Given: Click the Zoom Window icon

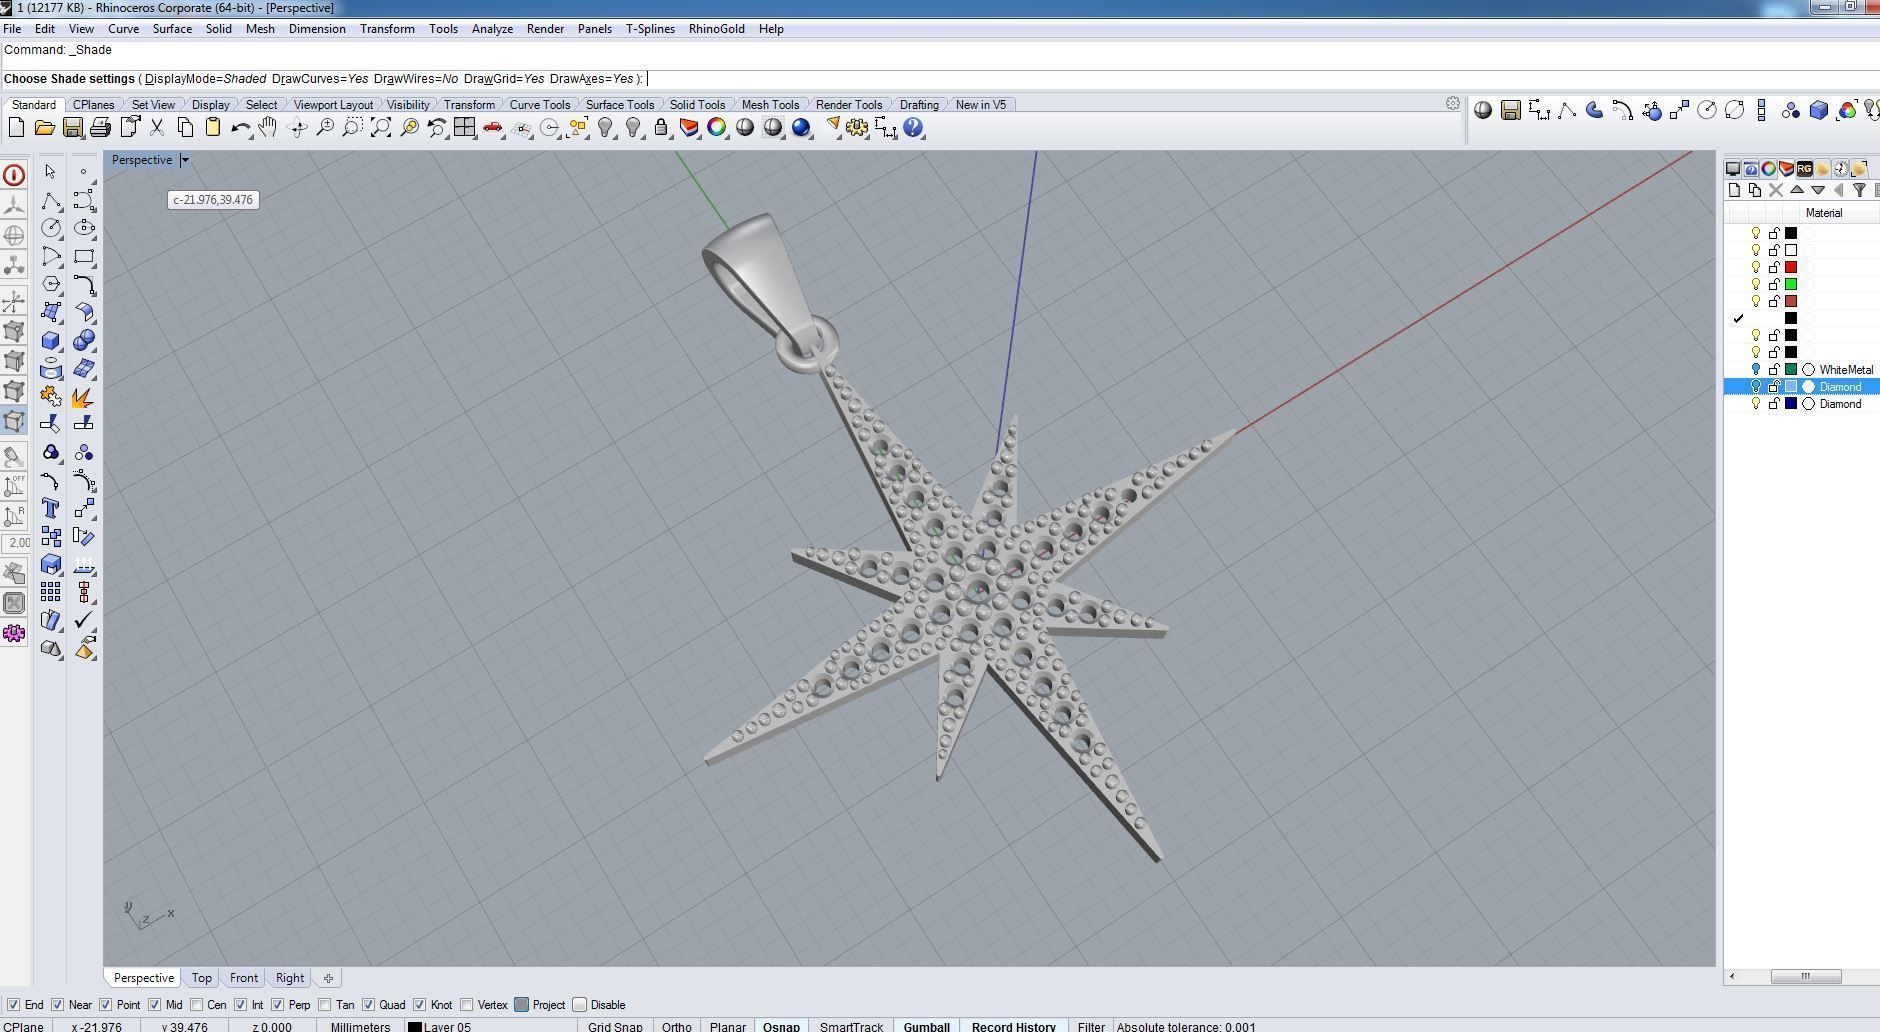Looking at the screenshot, I should 352,127.
